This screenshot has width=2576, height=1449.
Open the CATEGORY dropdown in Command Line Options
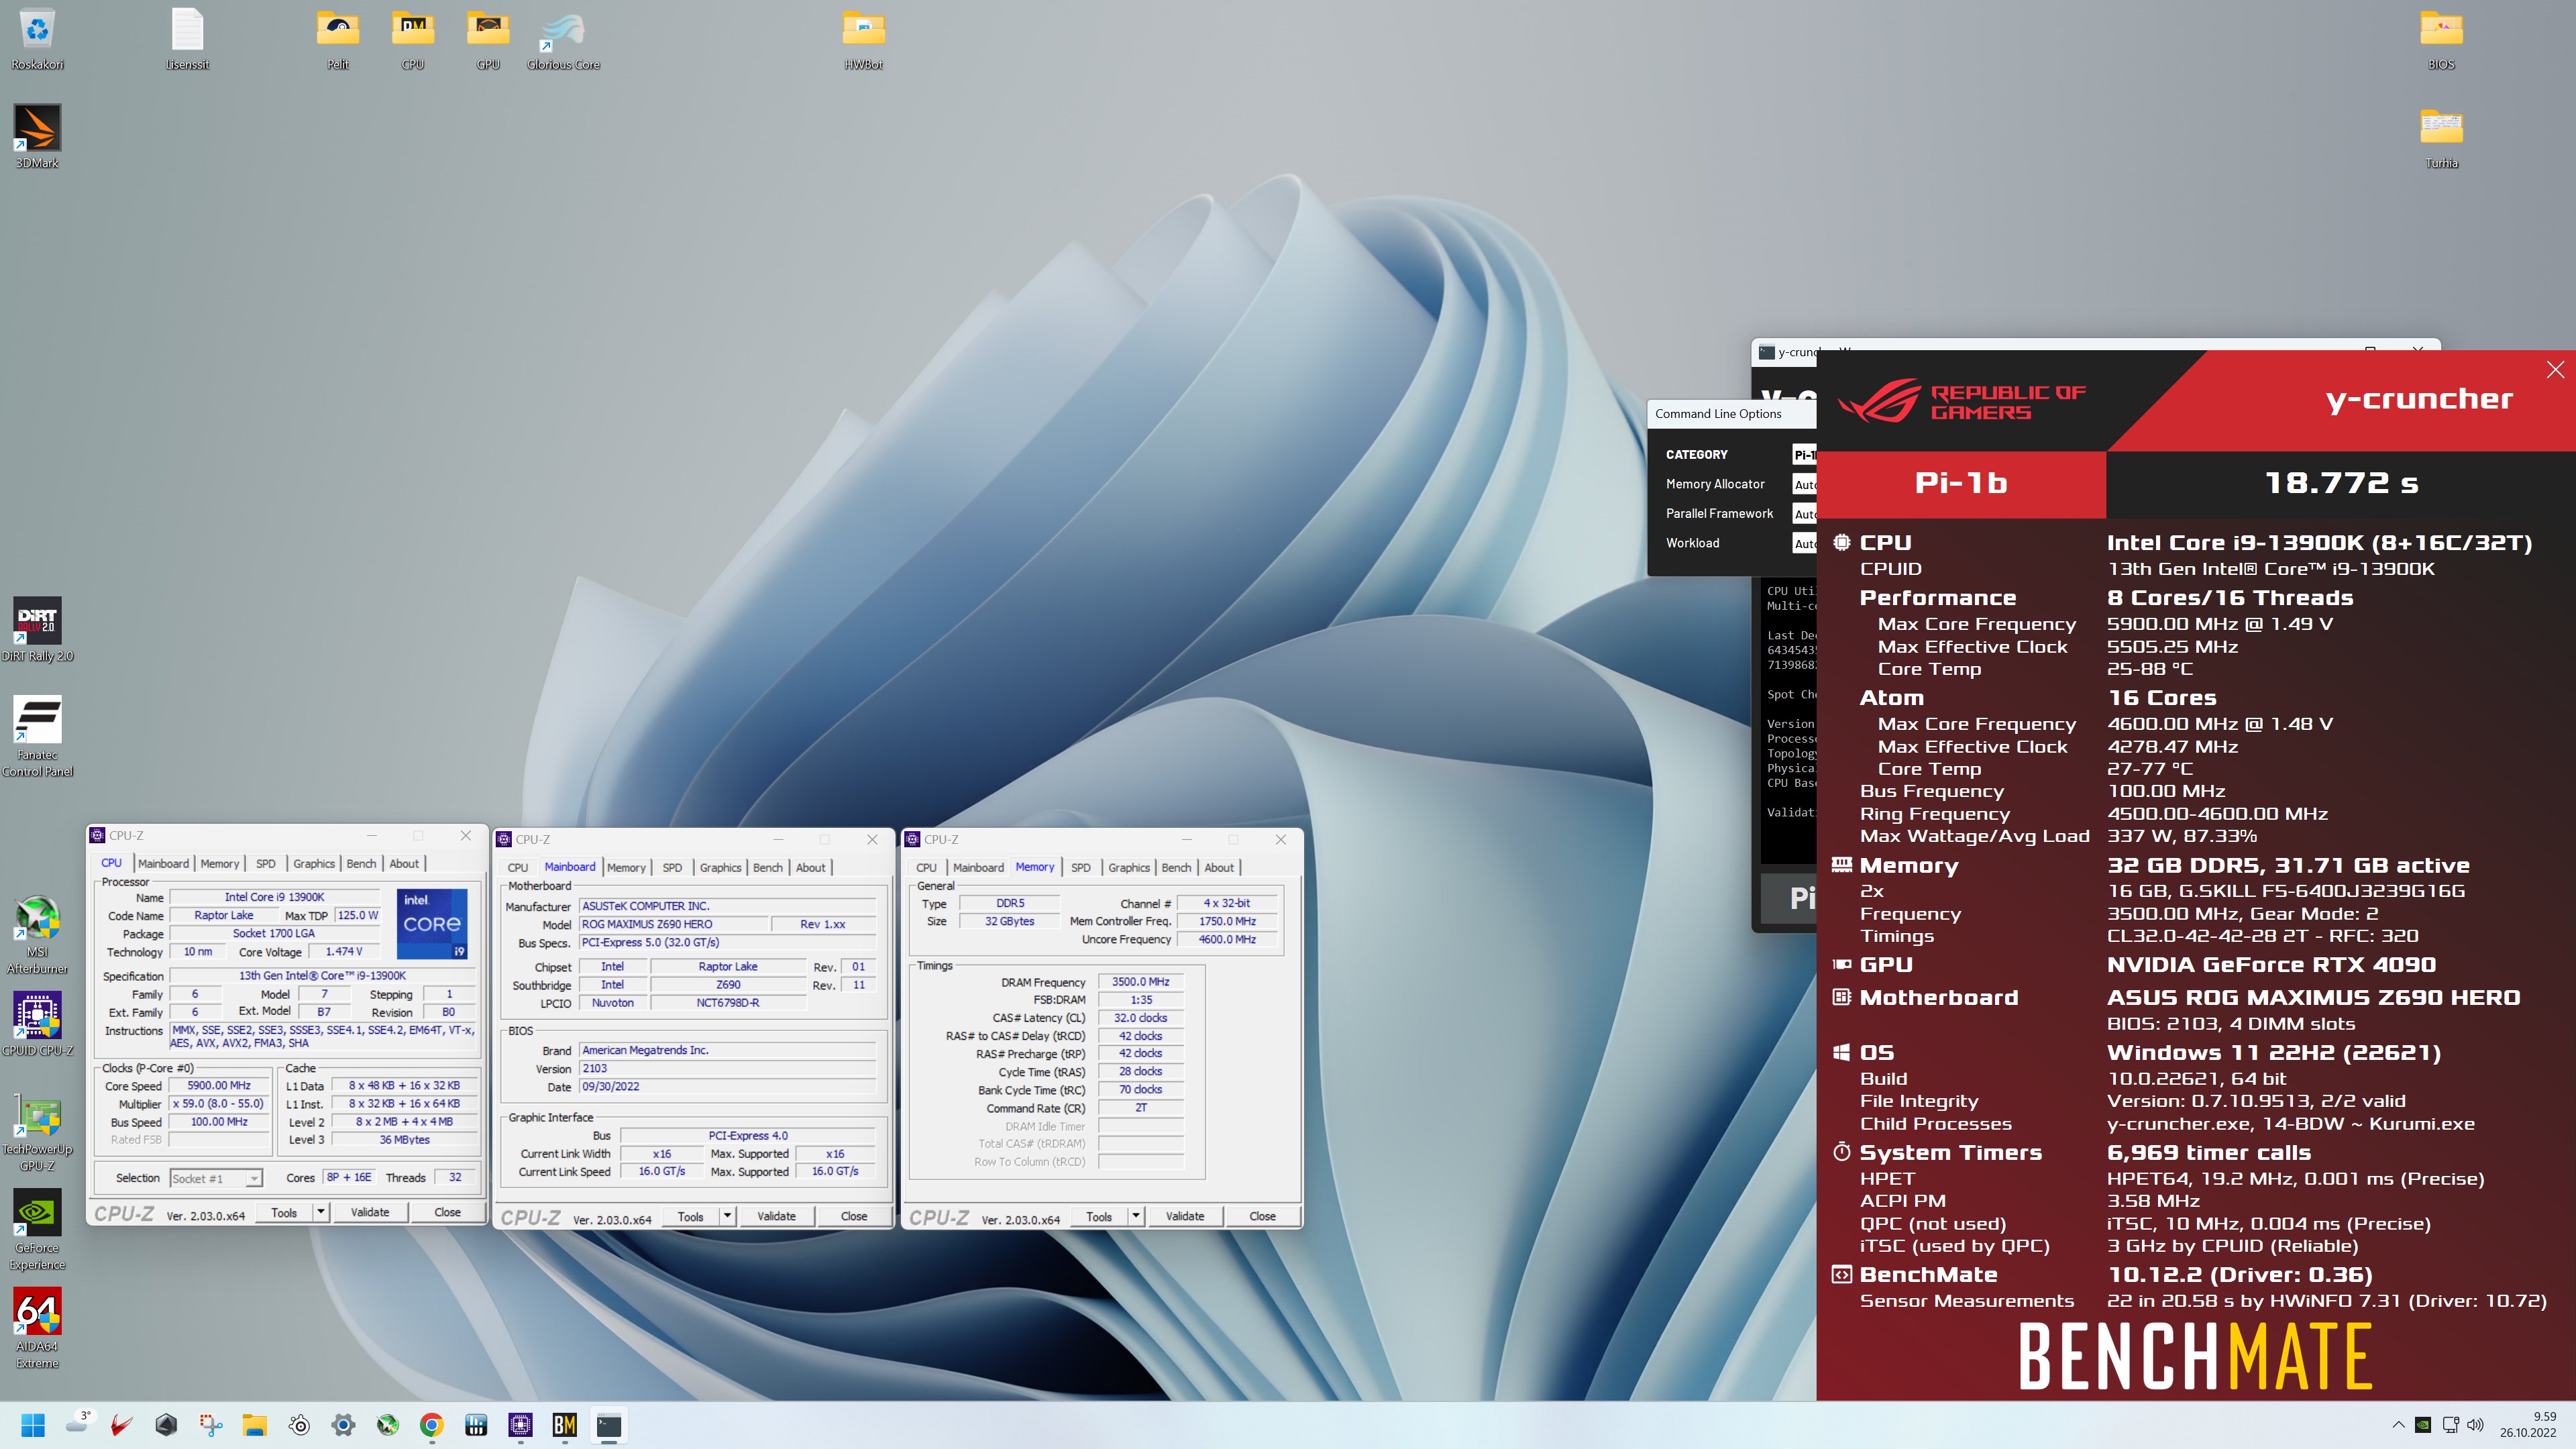1805,455
